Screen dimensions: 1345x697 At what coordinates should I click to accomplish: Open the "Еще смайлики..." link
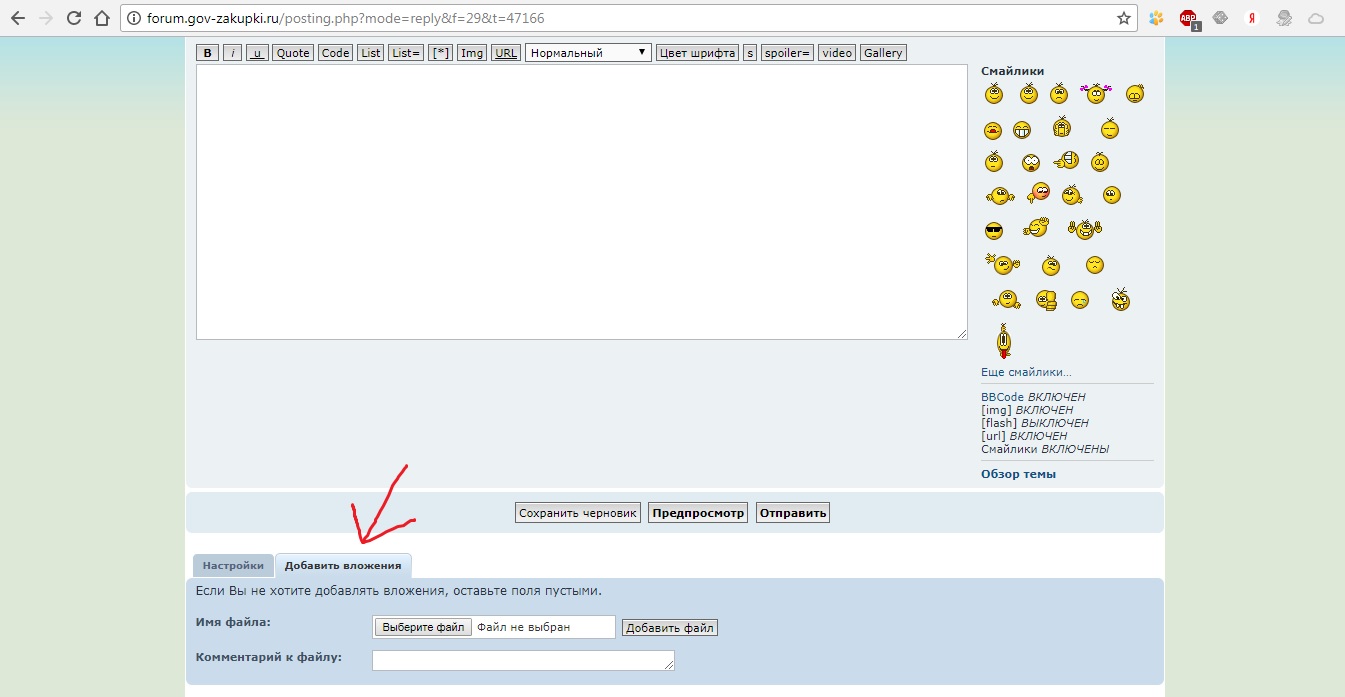click(1026, 372)
